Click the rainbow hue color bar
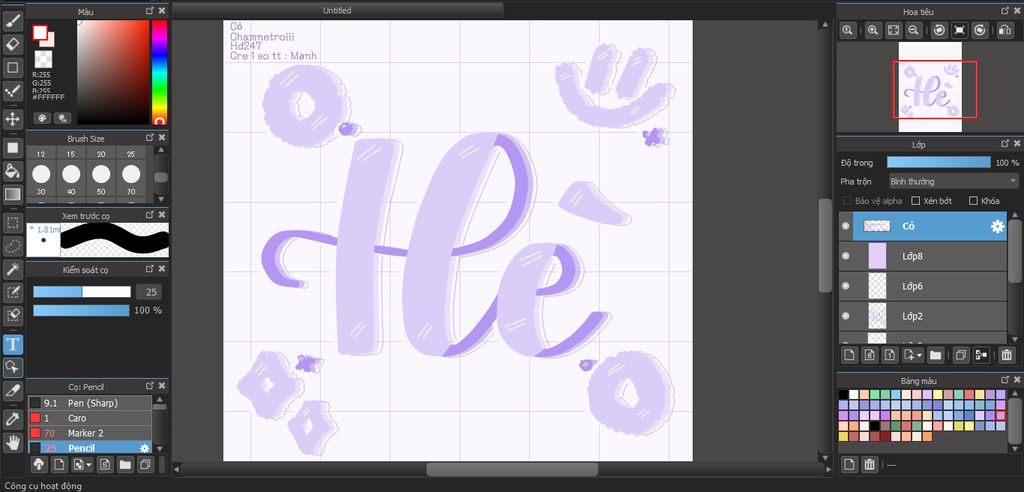The image size is (1024, 492). 159,72
